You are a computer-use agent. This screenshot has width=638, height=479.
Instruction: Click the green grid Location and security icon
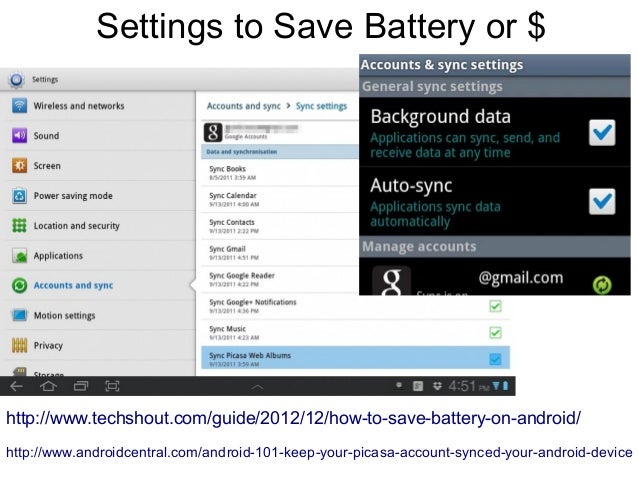(19, 225)
